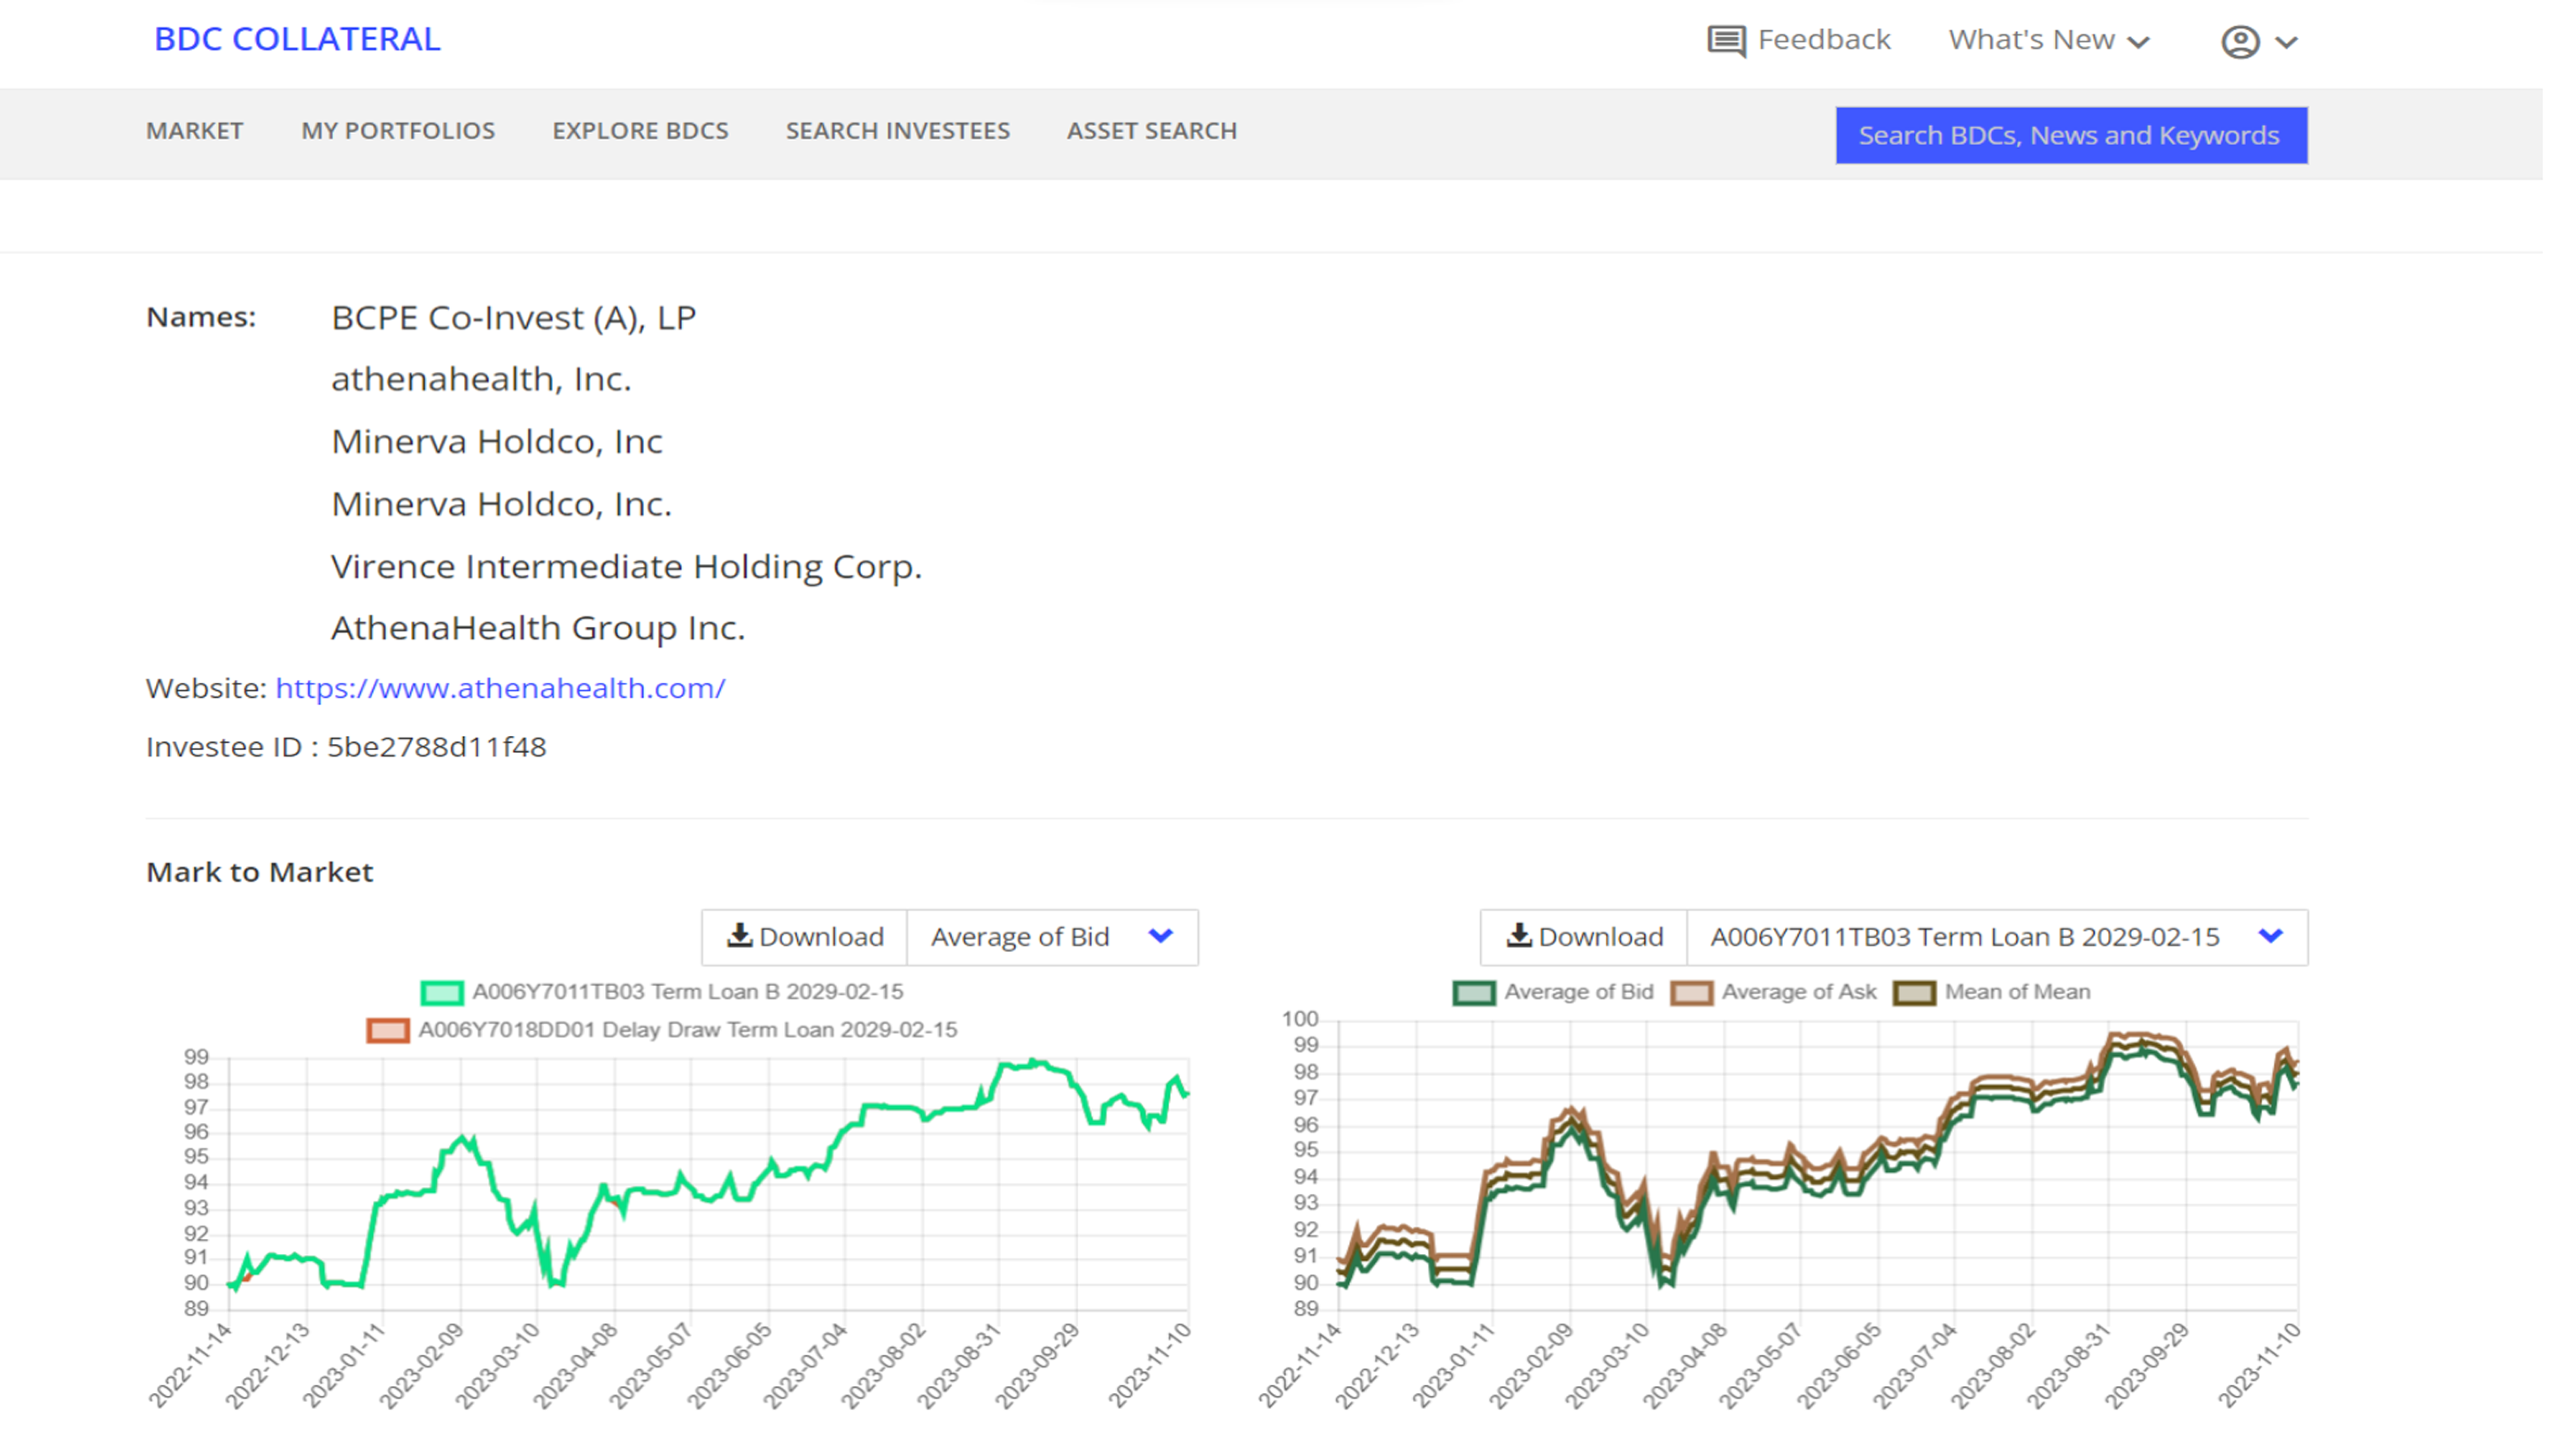Click the 'Mark to Market' heading
Image resolution: width=2551 pixels, height=1456 pixels.
point(259,872)
